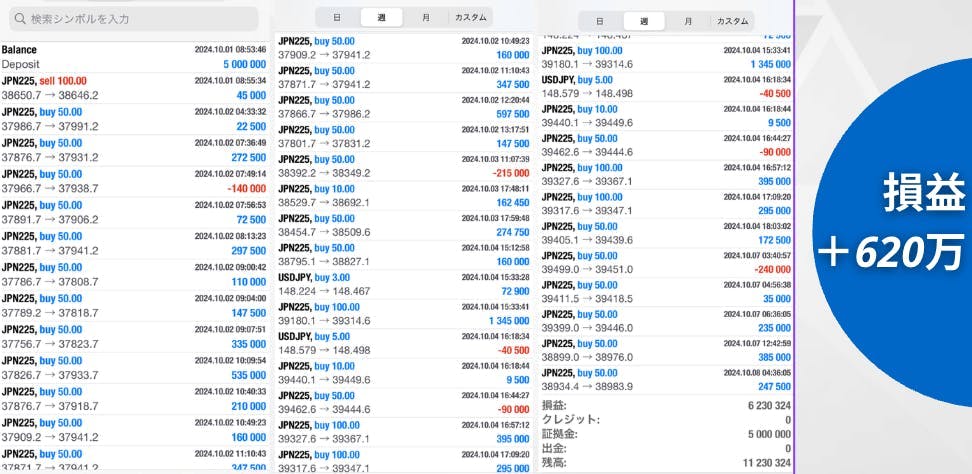Switch to 月 tab in the middle panel
Image resolution: width=972 pixels, height=474 pixels.
click(x=426, y=18)
